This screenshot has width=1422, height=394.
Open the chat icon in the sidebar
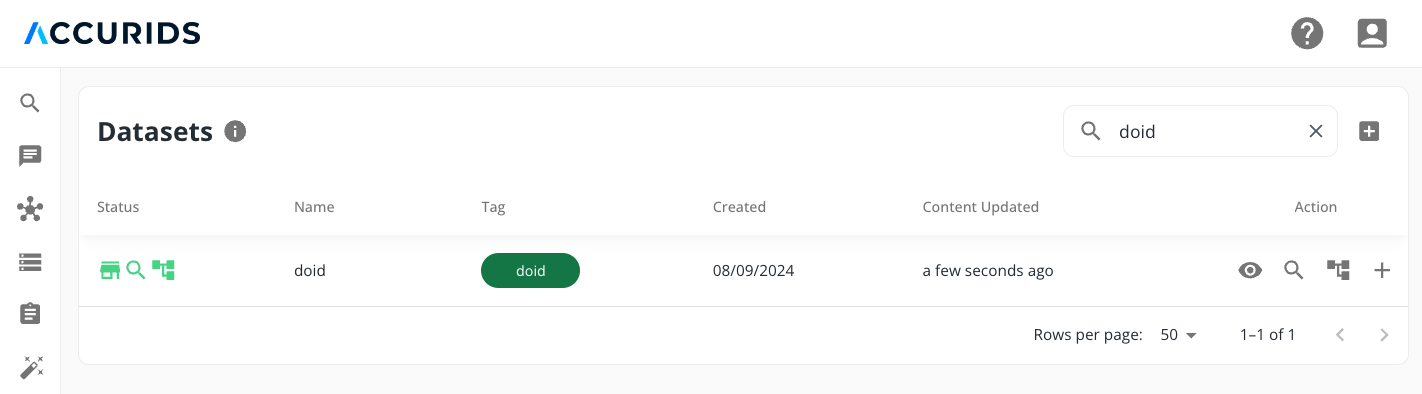(x=30, y=156)
